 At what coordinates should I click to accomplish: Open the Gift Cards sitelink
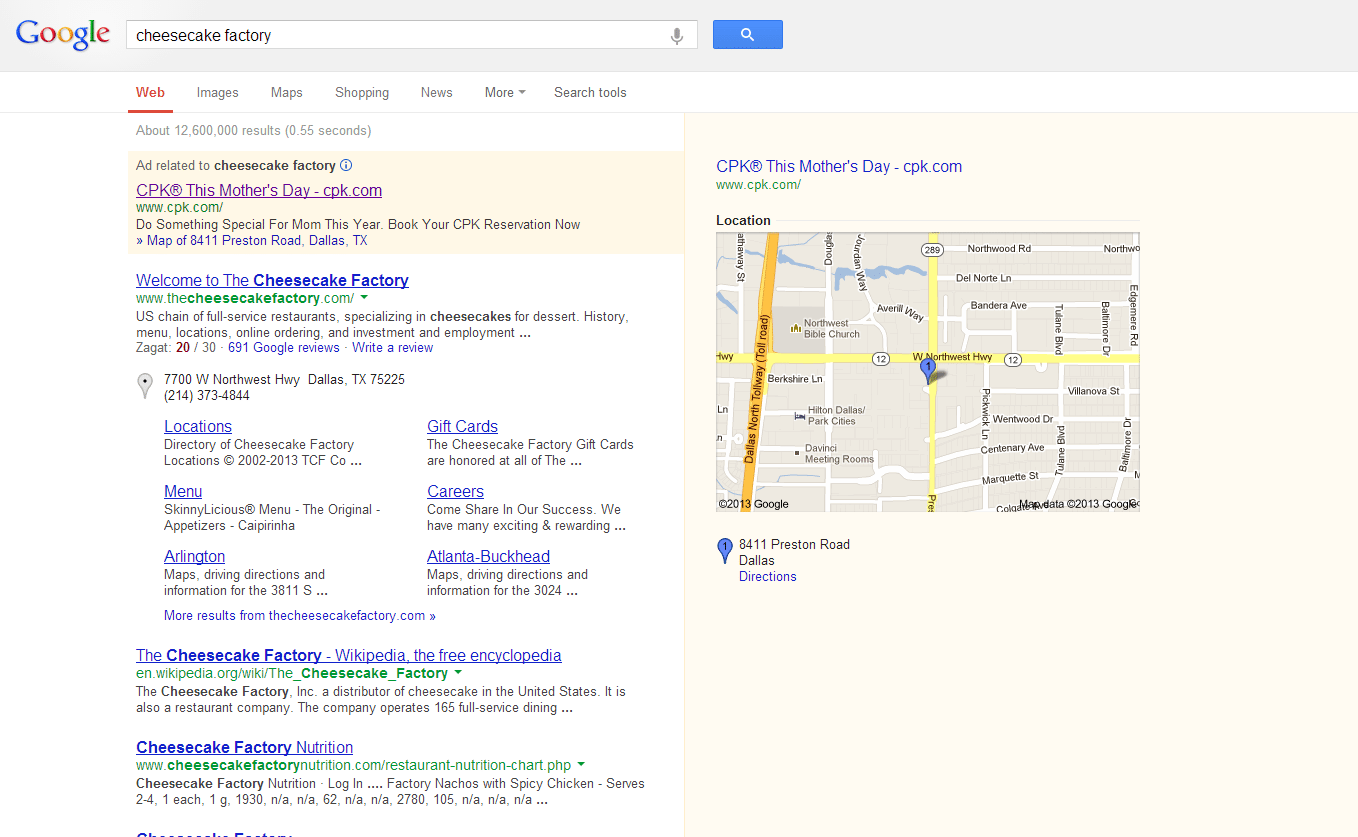(462, 426)
